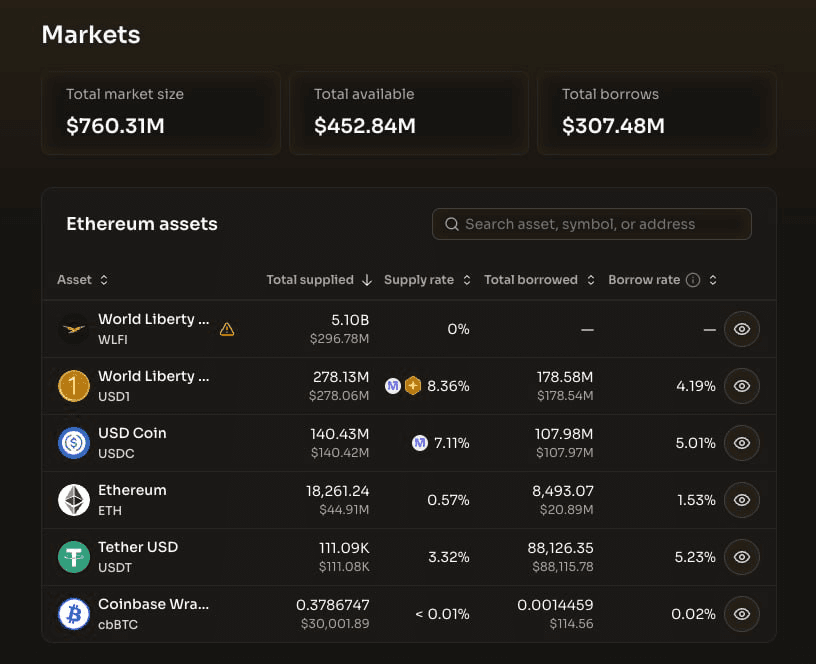Click the 18,261.24 supplied value
Image resolution: width=816 pixels, height=664 pixels.
[338, 491]
